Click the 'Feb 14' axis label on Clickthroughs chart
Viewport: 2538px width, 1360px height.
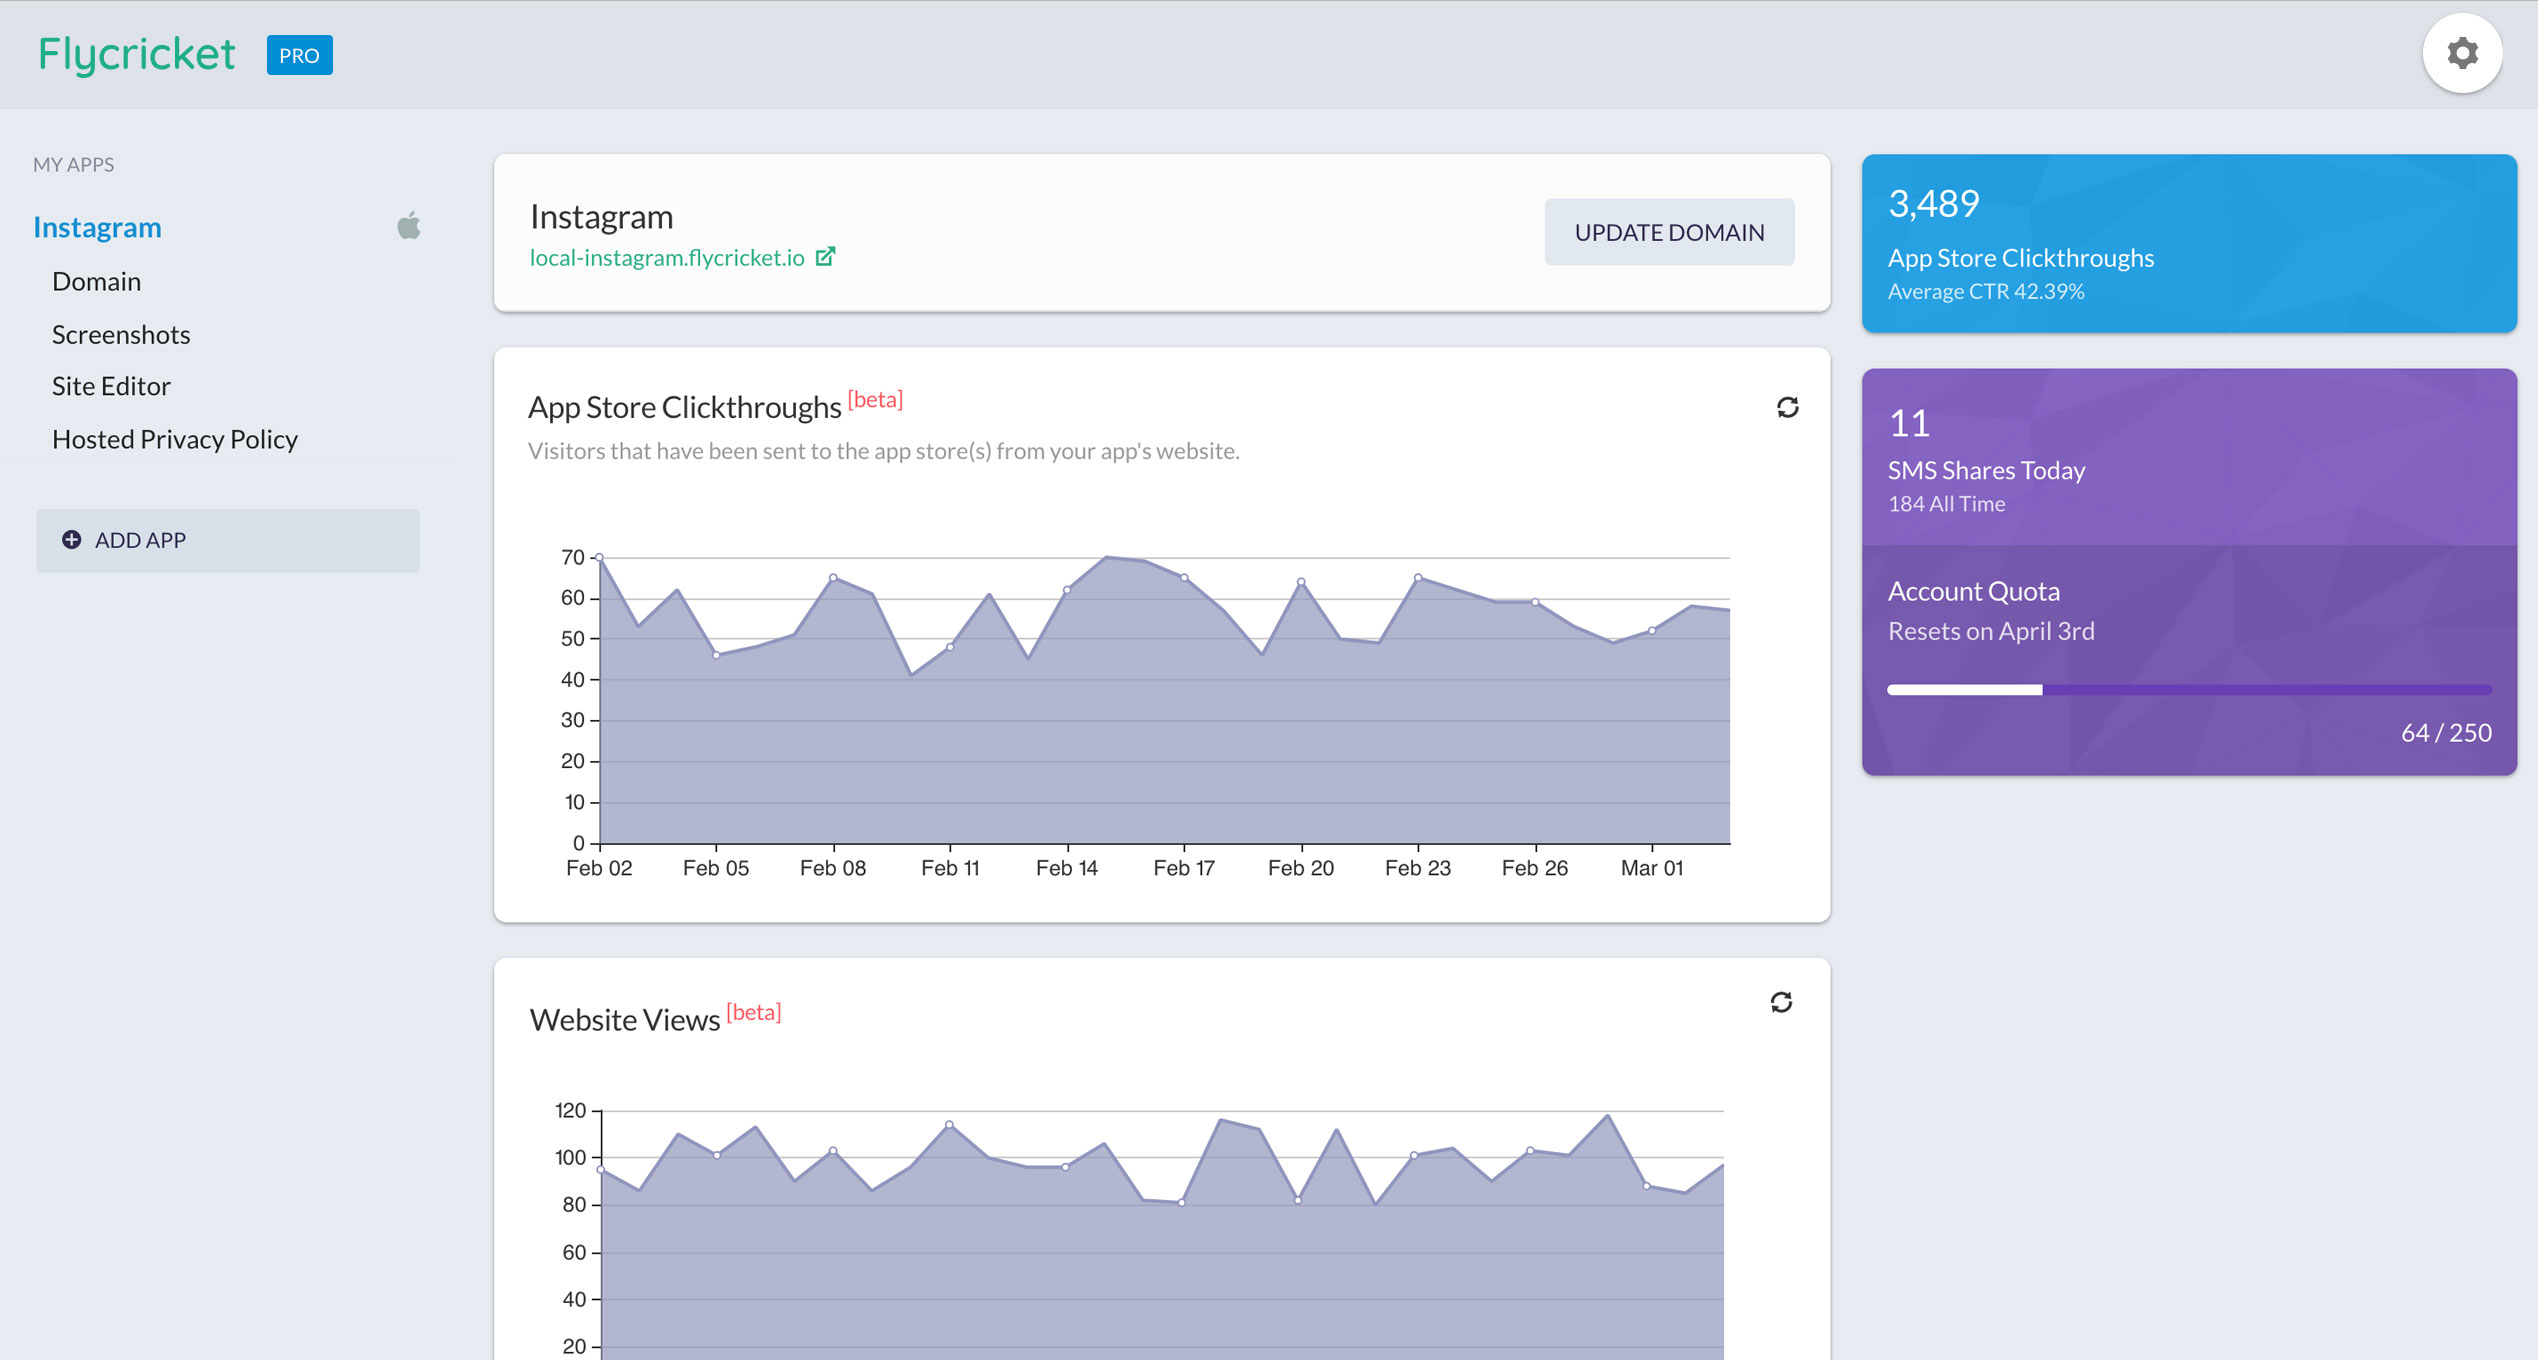(x=1067, y=868)
